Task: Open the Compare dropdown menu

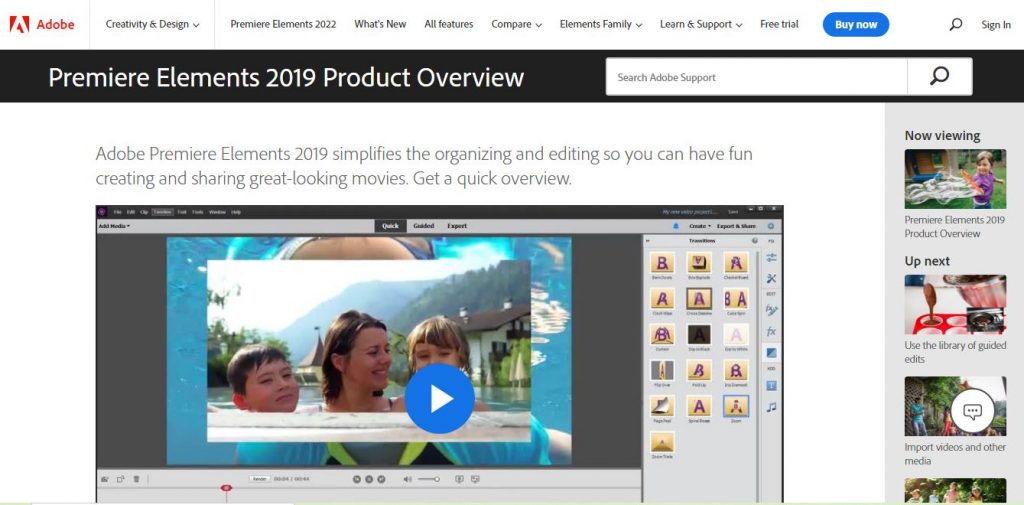Action: 516,24
